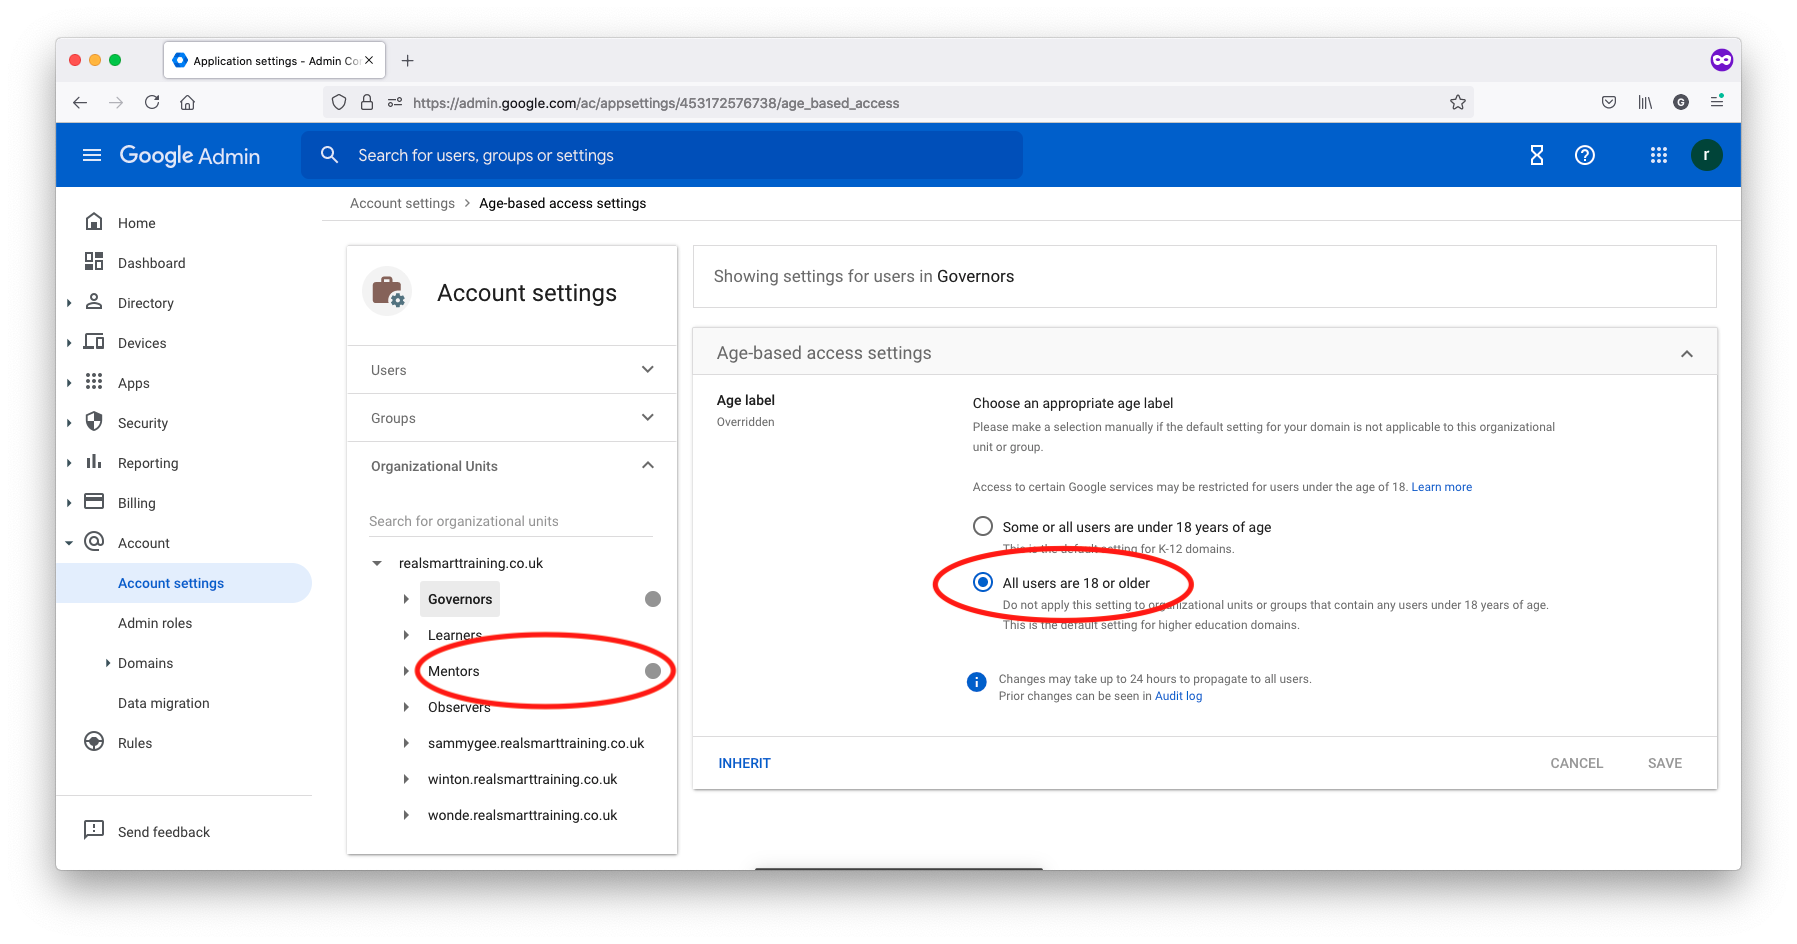Open the account avatar menu
The image size is (1797, 944).
click(1706, 155)
